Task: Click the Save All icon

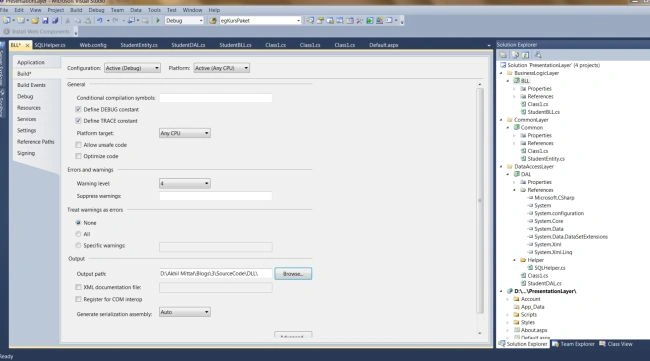Action: (x=55, y=20)
